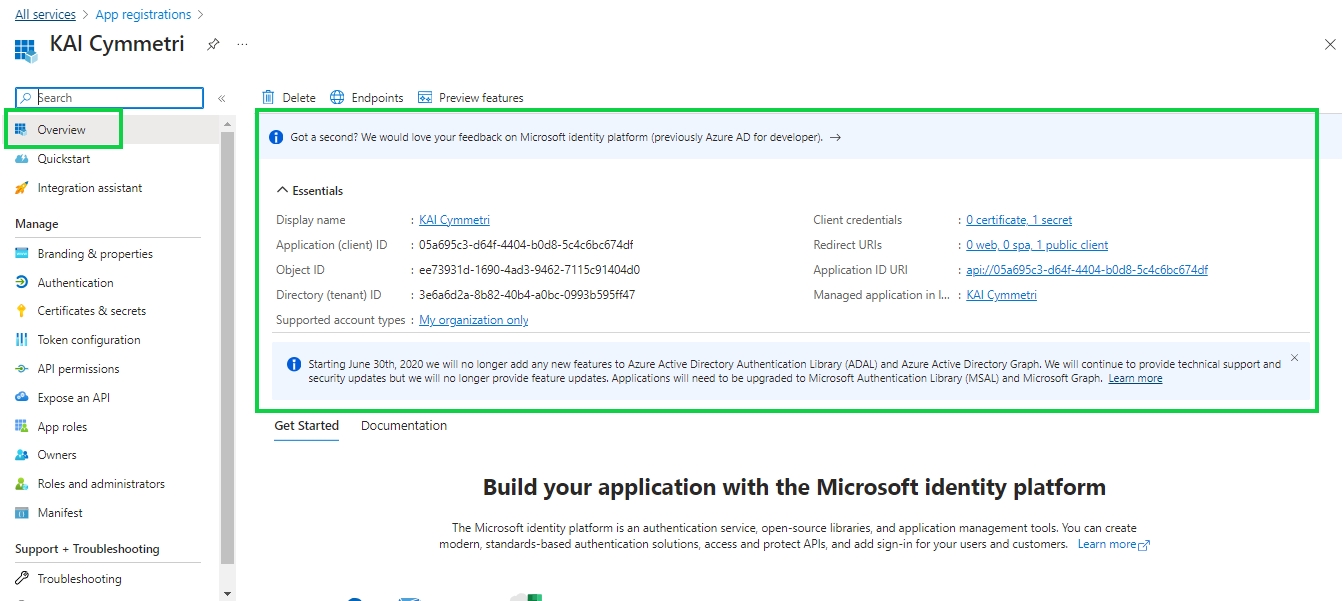Open Integration assistant rocket item

(22, 188)
